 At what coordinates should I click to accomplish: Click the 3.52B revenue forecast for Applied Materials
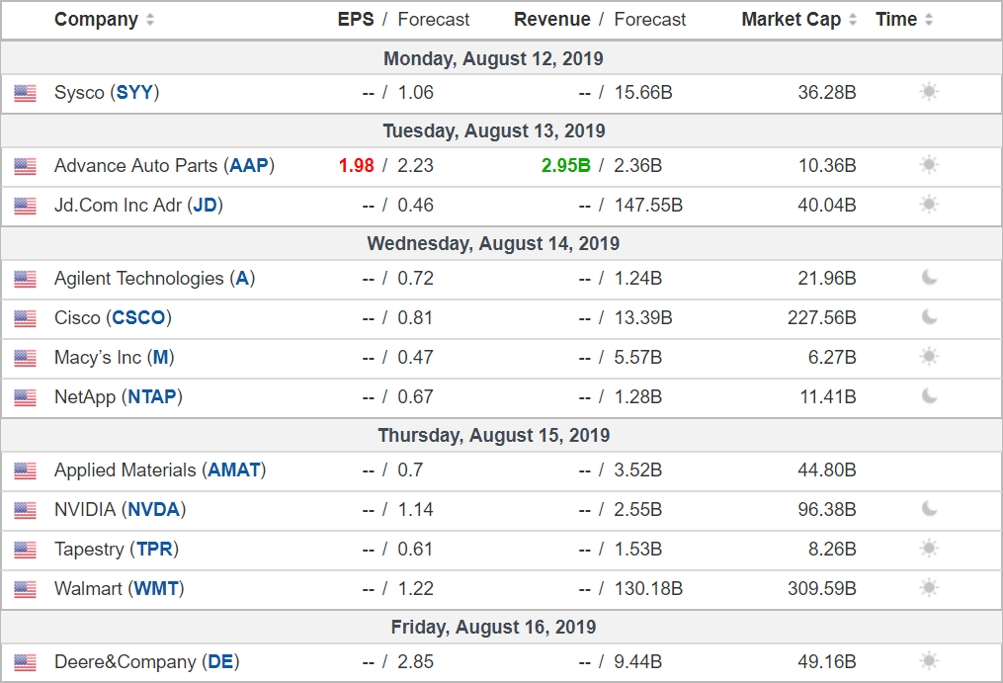(638, 470)
